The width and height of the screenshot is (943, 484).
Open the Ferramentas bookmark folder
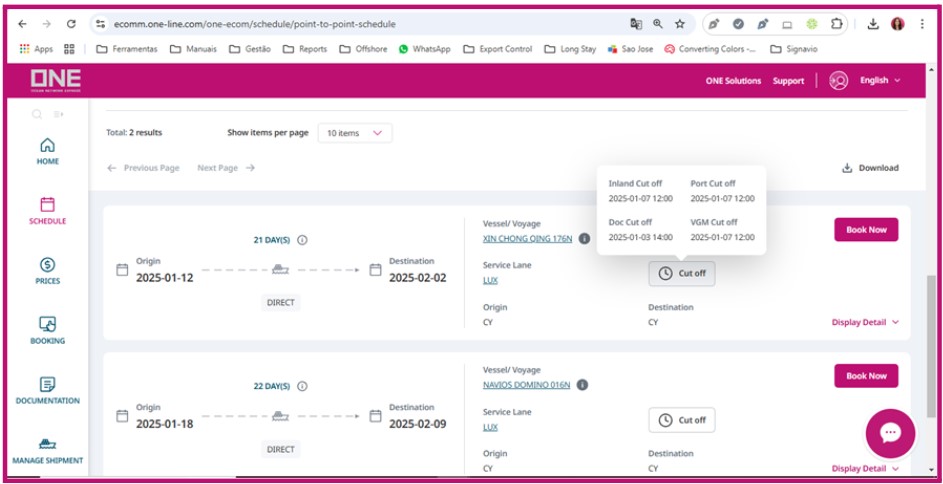pyautogui.click(x=127, y=49)
